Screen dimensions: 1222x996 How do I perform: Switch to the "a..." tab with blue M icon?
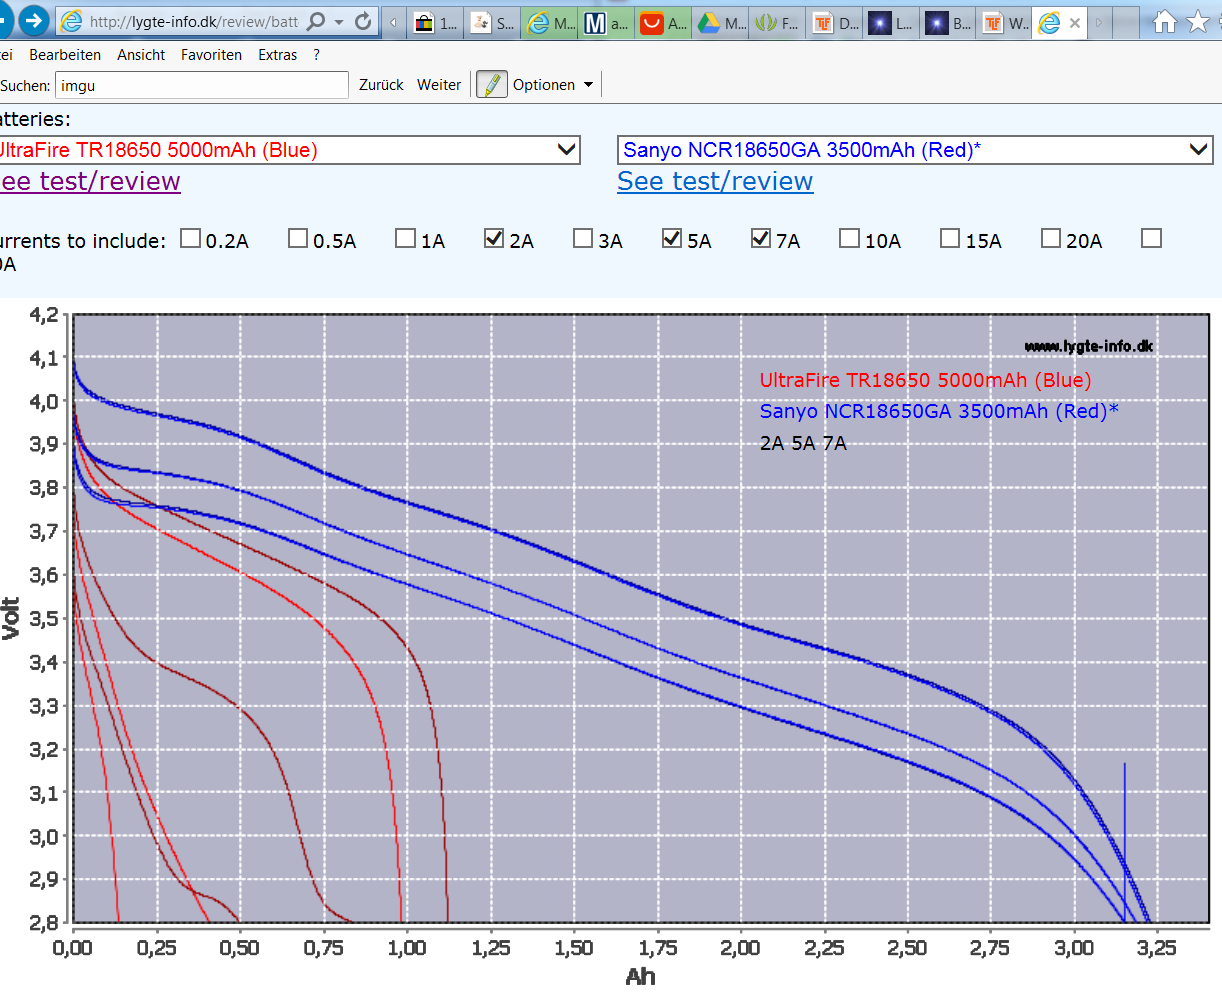tap(608, 23)
